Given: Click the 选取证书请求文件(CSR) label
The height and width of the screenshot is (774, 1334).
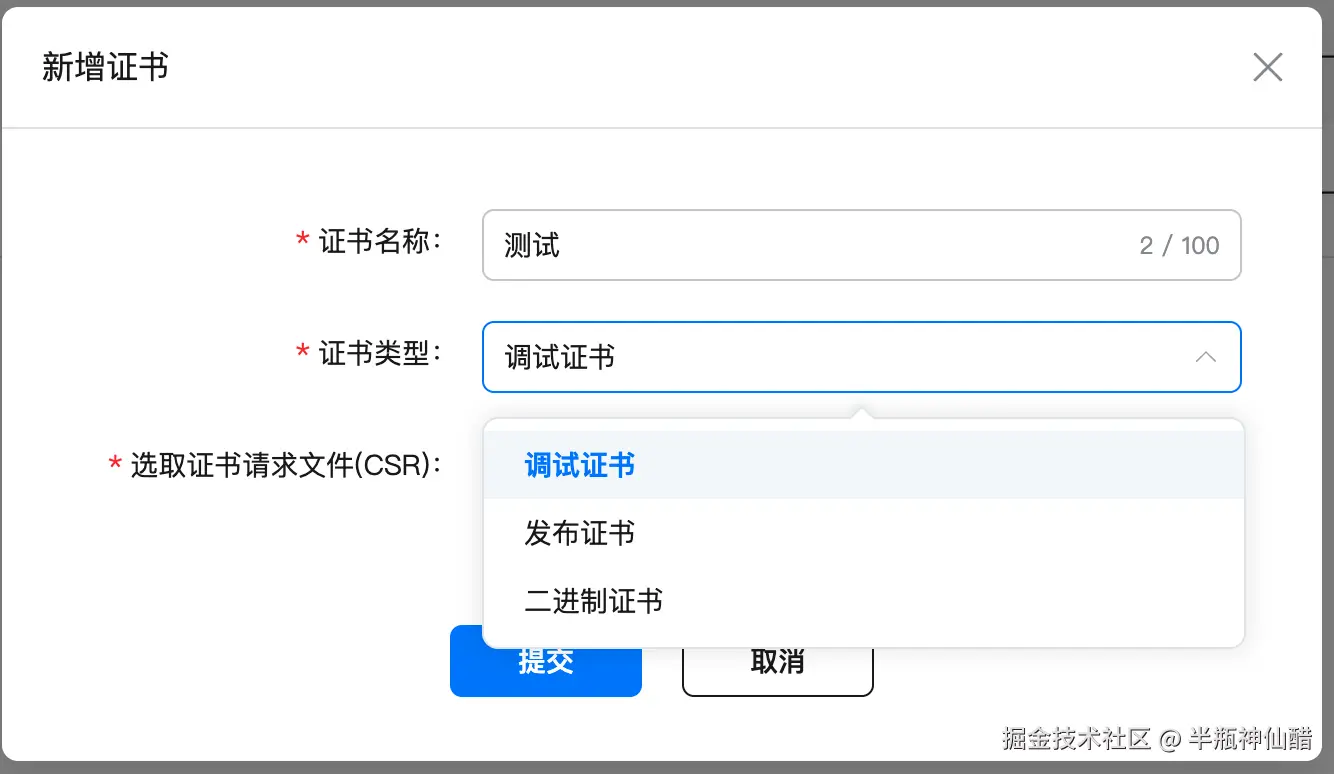Looking at the screenshot, I should (x=285, y=465).
